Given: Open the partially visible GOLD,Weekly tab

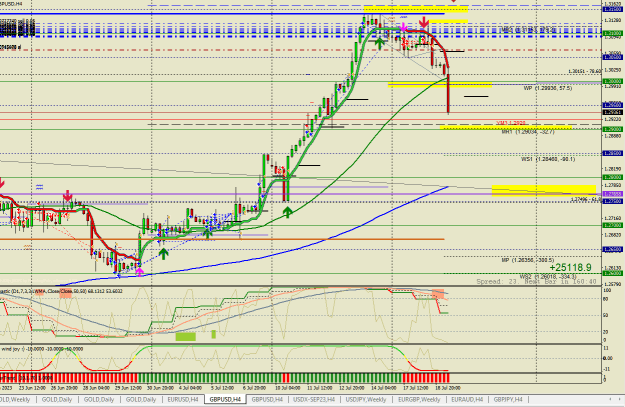Looking at the screenshot, I should 15,399.
